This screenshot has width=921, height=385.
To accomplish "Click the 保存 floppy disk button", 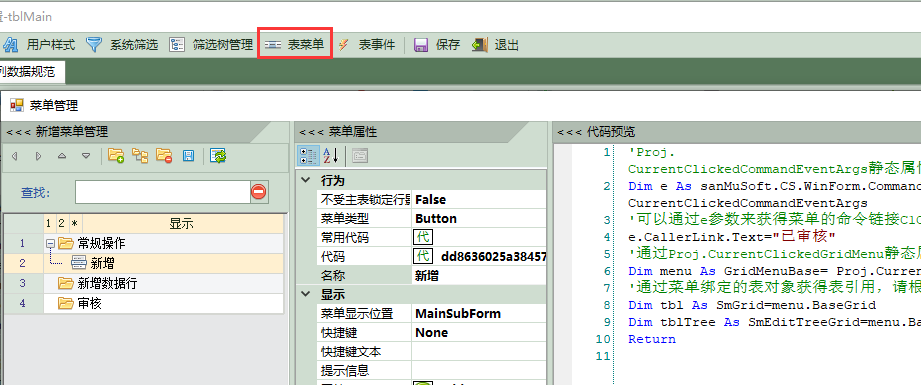I will 437,45.
